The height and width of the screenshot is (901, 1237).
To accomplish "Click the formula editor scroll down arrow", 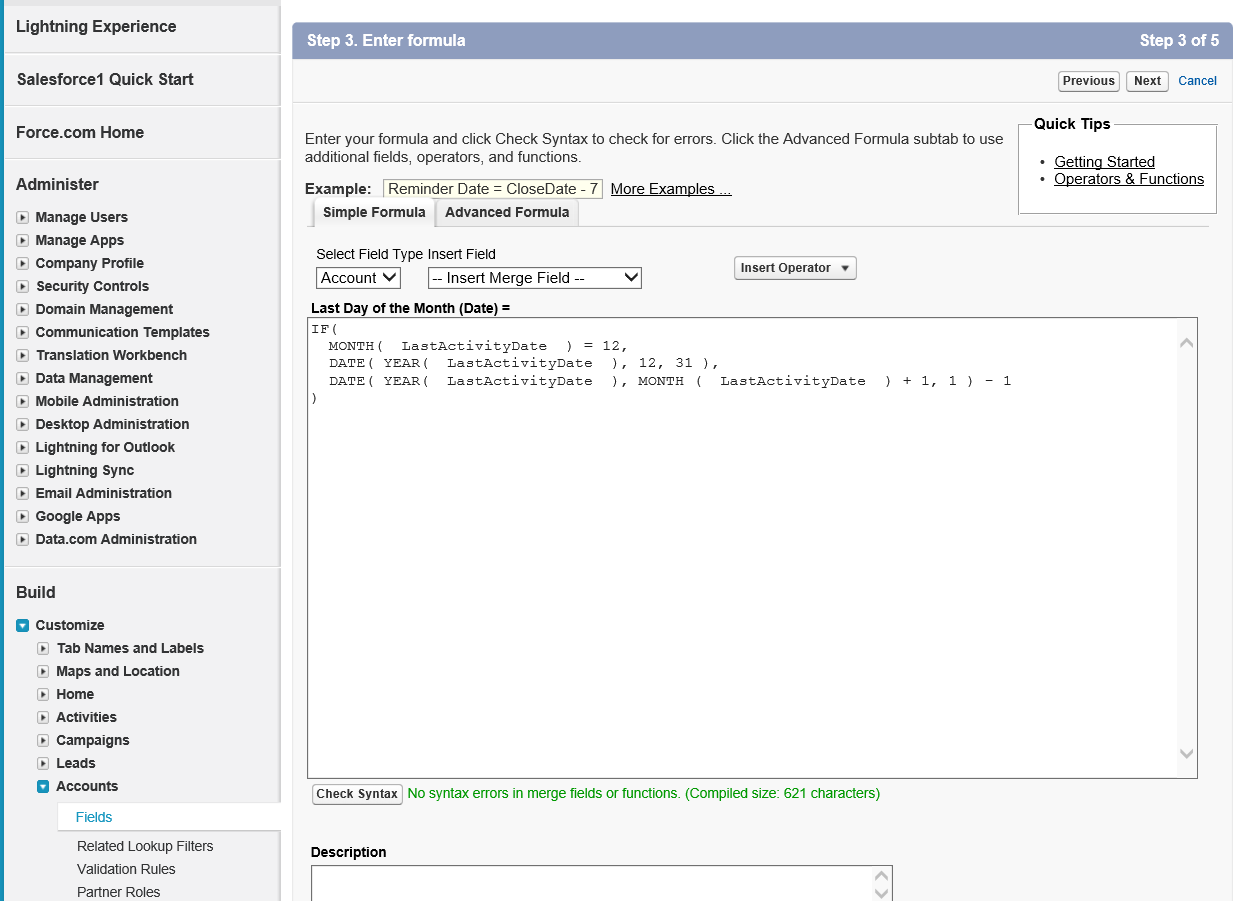I will click(x=1187, y=754).
